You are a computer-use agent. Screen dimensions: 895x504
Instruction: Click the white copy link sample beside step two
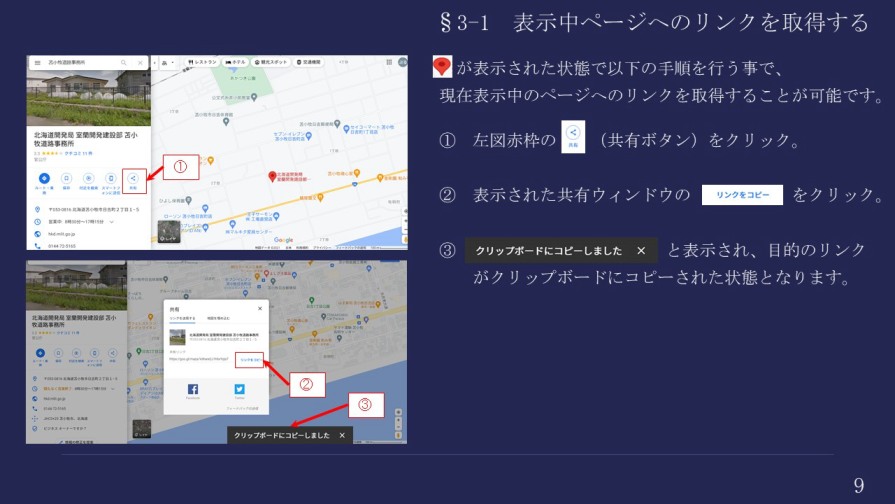click(741, 195)
